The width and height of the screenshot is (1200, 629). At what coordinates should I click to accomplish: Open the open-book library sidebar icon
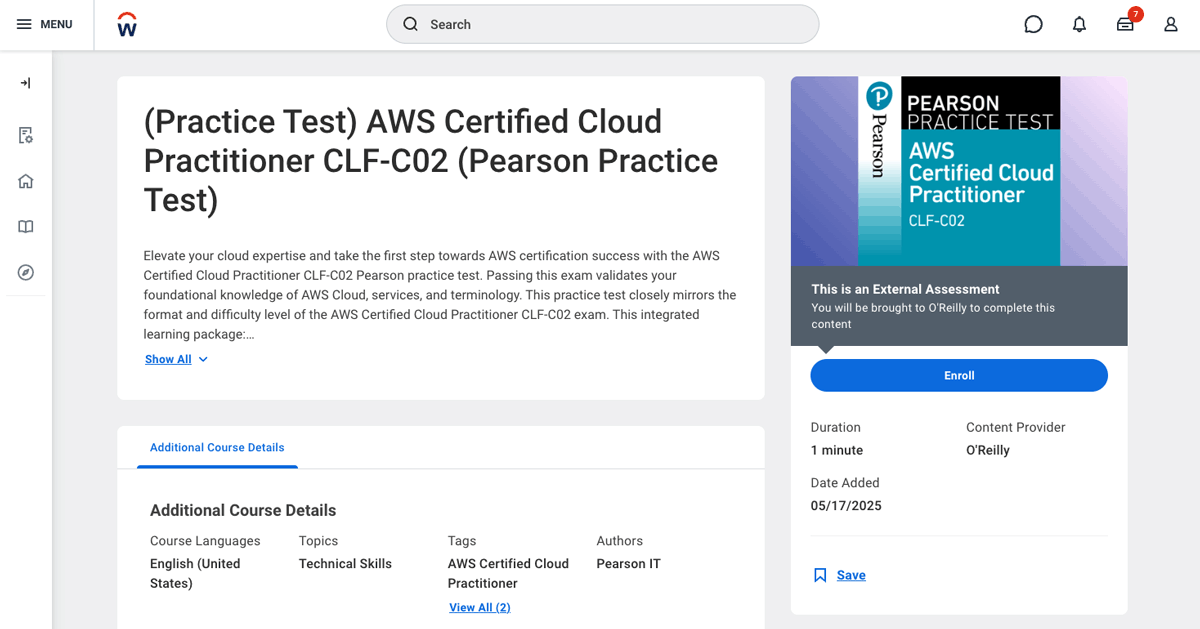[26, 227]
